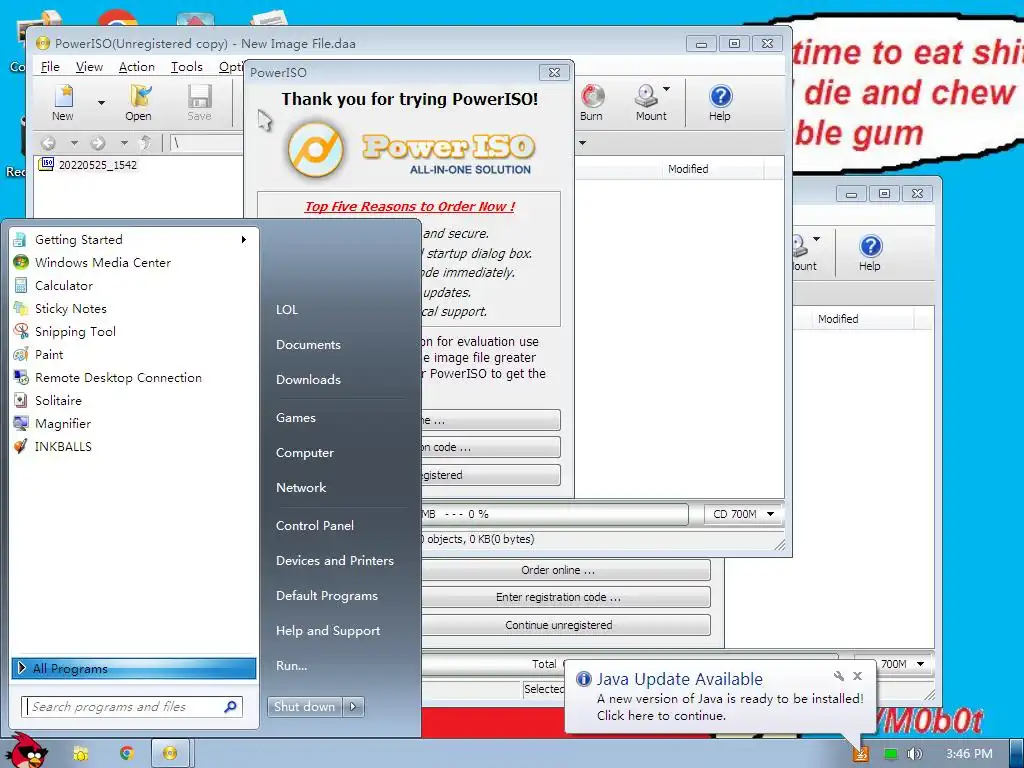Open the dropdown arrow beside New
Screen dimensions: 1024x768
101,103
